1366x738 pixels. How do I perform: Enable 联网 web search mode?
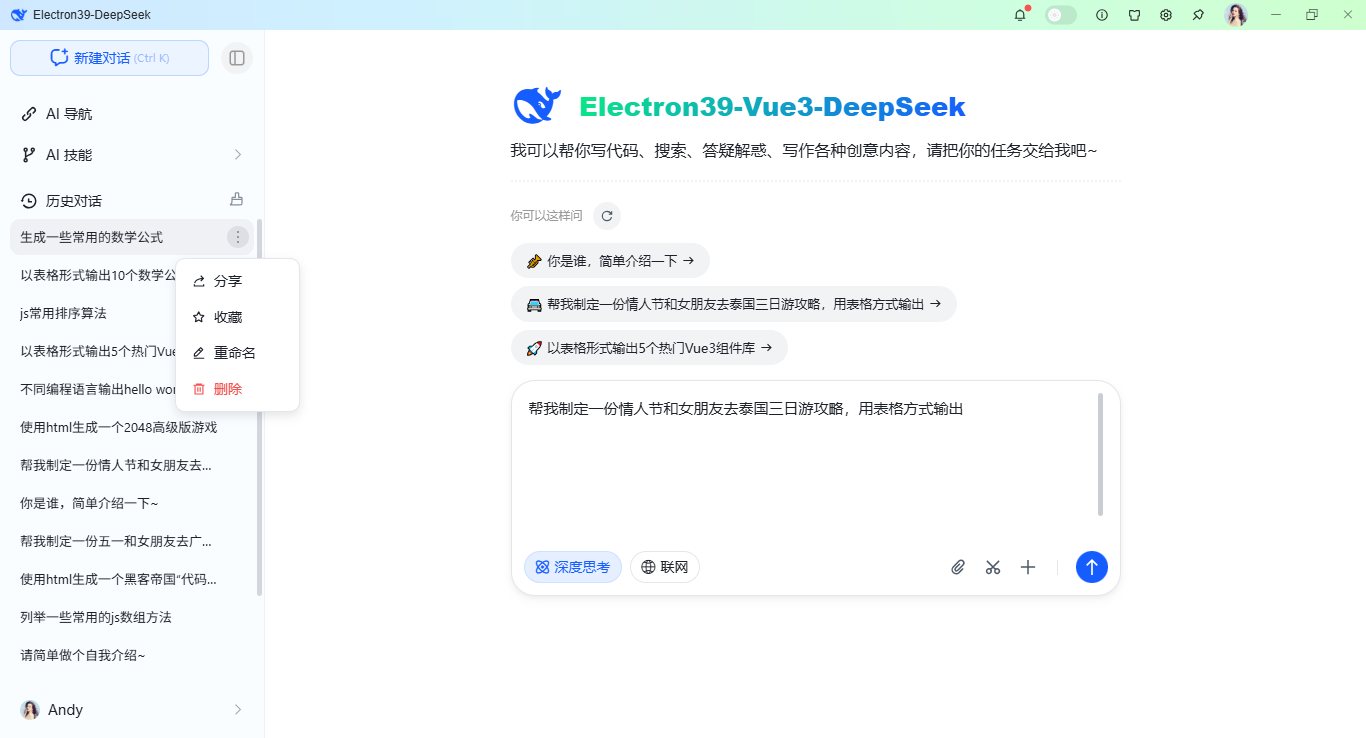[664, 566]
